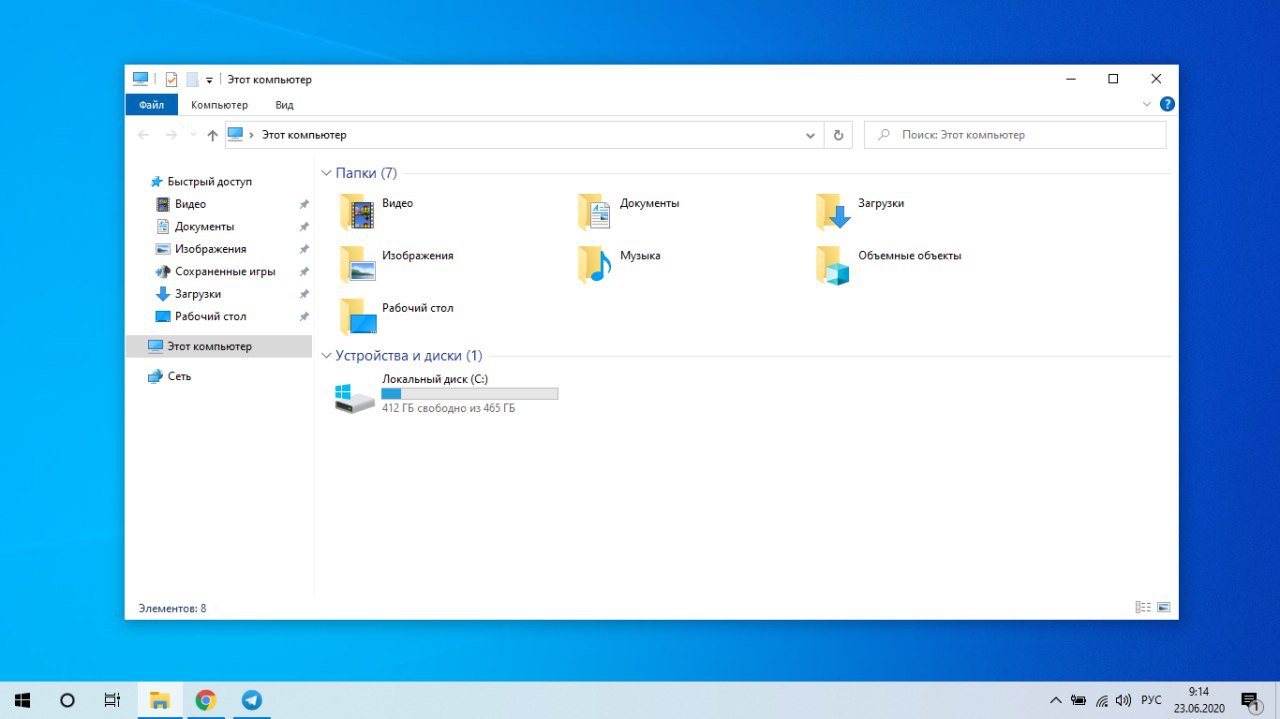Open Telegram from the taskbar
The width and height of the screenshot is (1280, 719).
(252, 700)
